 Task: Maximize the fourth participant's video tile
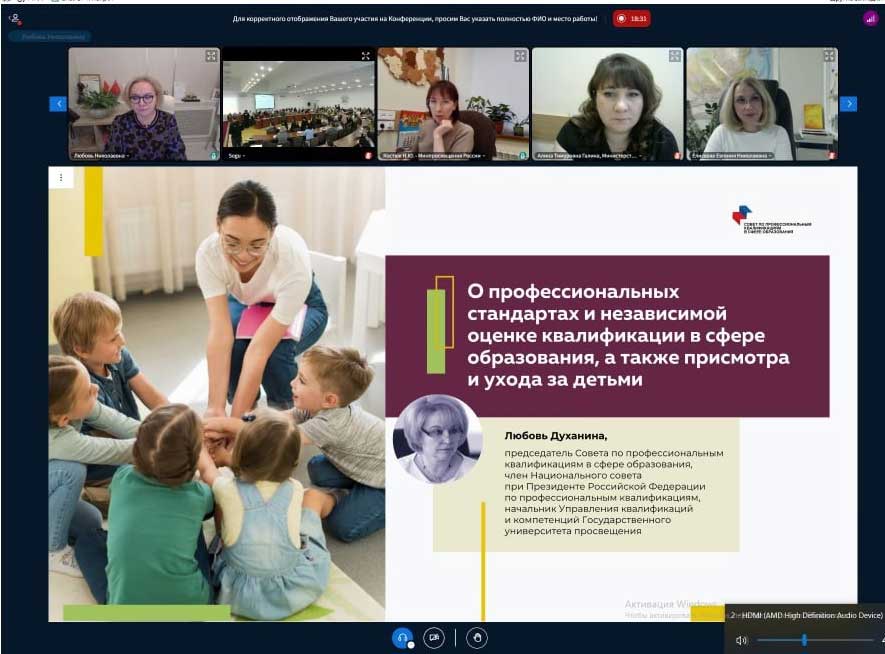click(674, 56)
